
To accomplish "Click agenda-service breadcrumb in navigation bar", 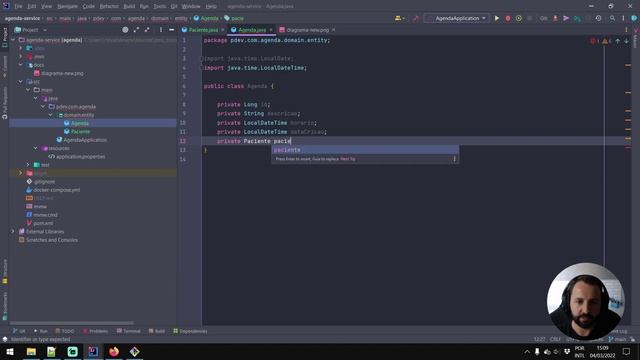I will pyautogui.click(x=22, y=18).
